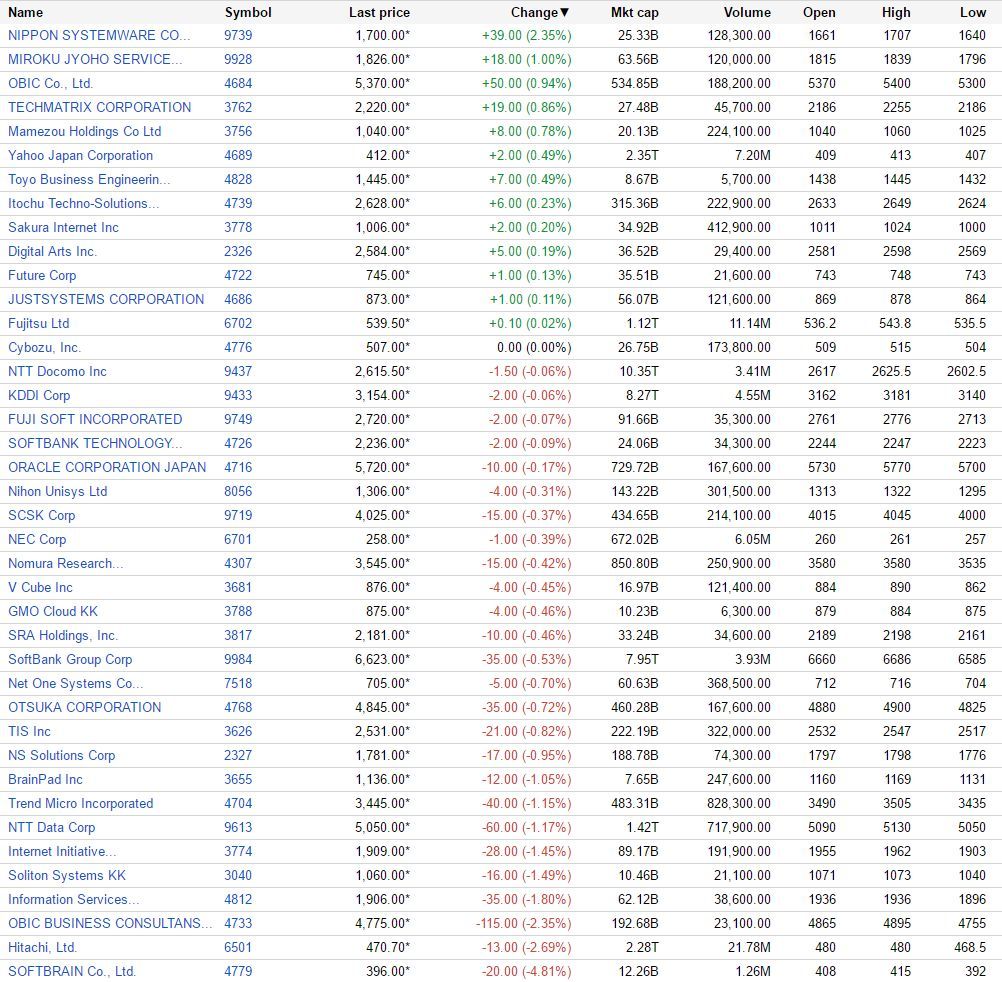Image resolution: width=1002 pixels, height=982 pixels.
Task: Click ticker symbol 9739
Action: pos(238,35)
